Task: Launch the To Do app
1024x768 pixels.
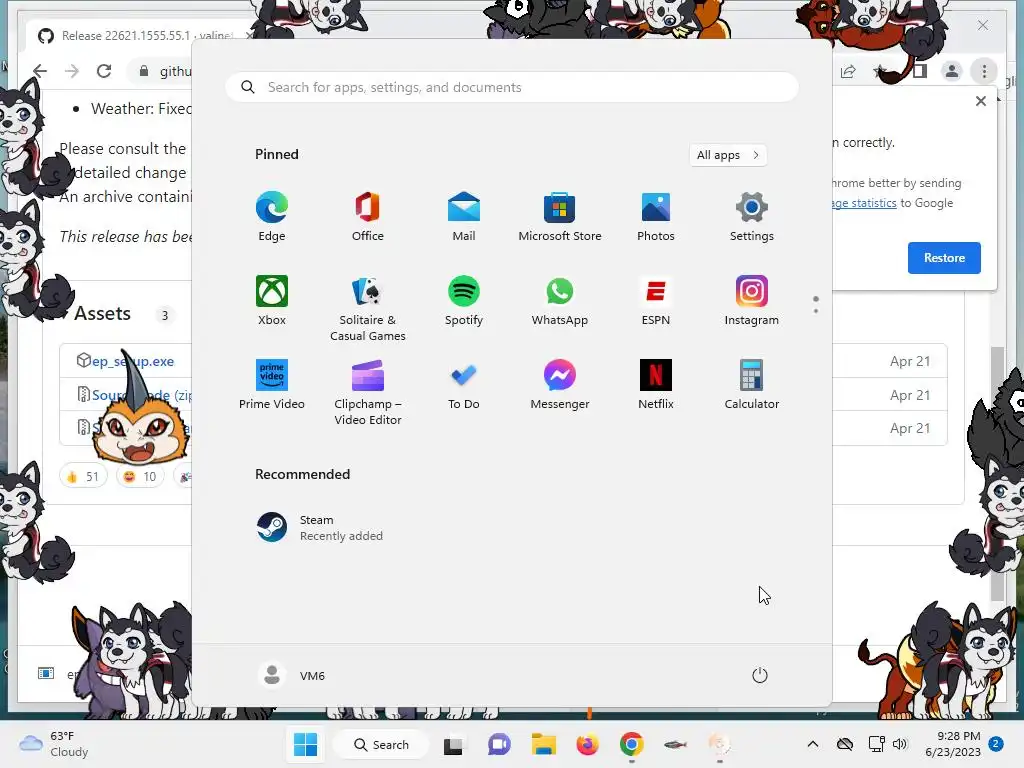Action: (464, 385)
